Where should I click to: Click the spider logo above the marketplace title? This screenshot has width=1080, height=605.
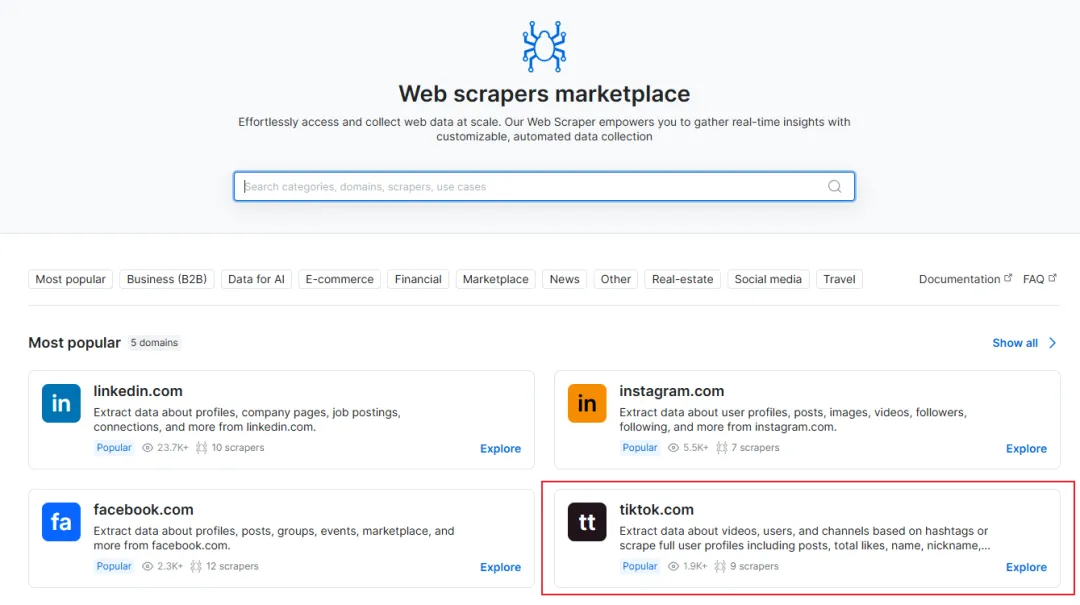pyautogui.click(x=544, y=46)
